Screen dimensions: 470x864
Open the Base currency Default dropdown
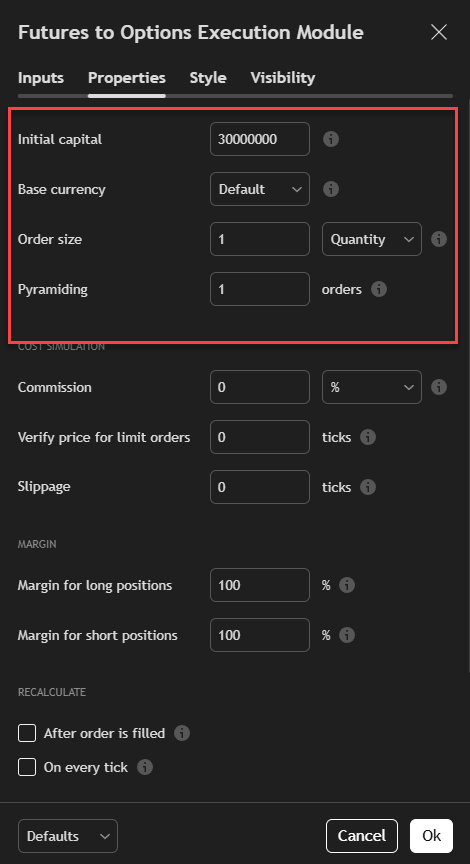tap(260, 190)
